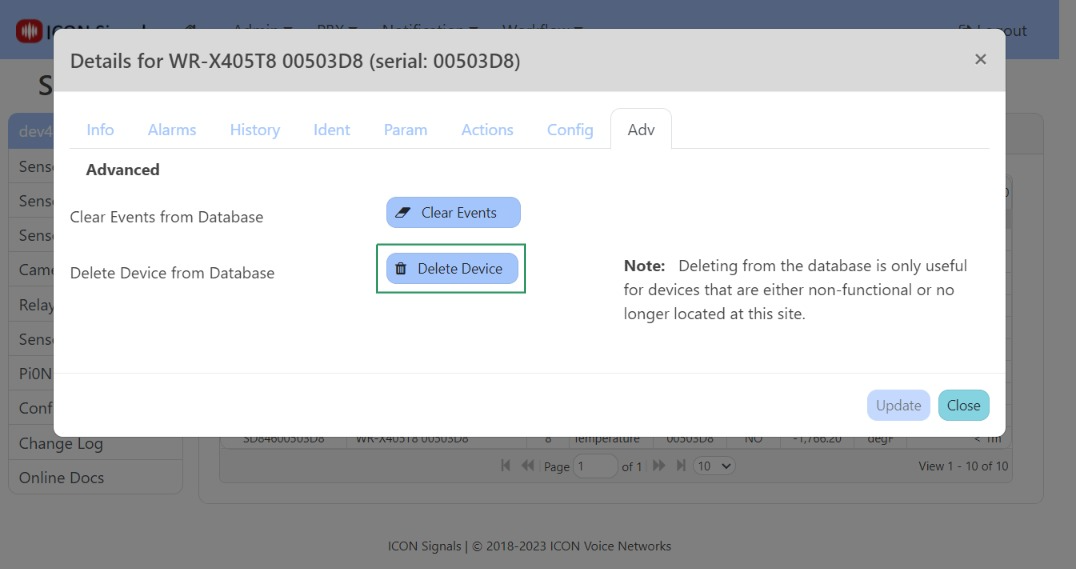Viewport: 1076px width, 569px height.
Task: Switch to the Info tab
Action: [100, 130]
